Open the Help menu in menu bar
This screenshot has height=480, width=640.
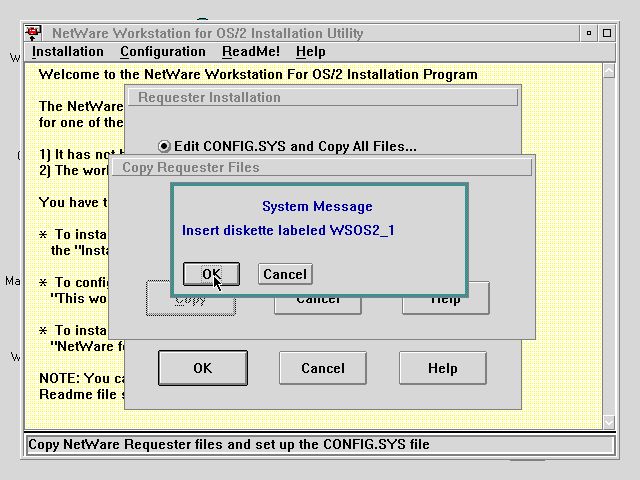(x=310, y=51)
